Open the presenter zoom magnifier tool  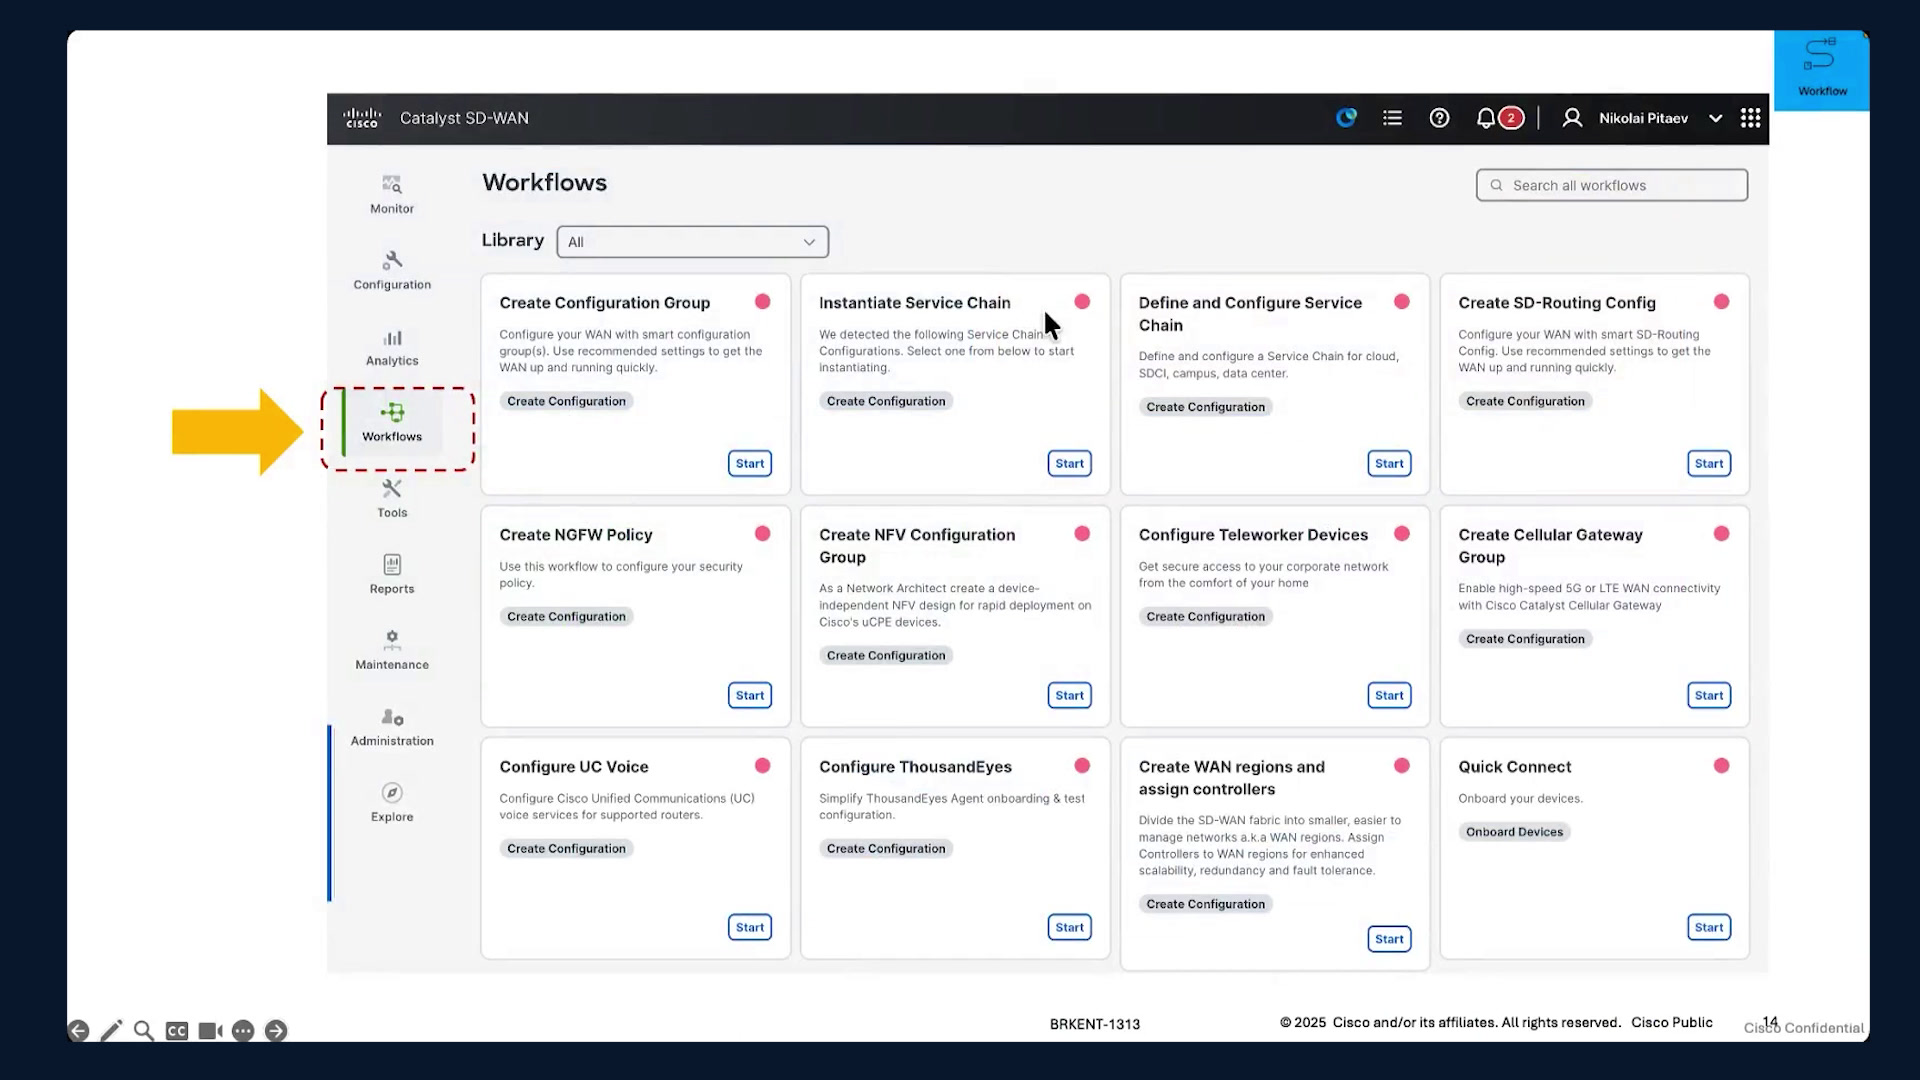(x=144, y=1031)
